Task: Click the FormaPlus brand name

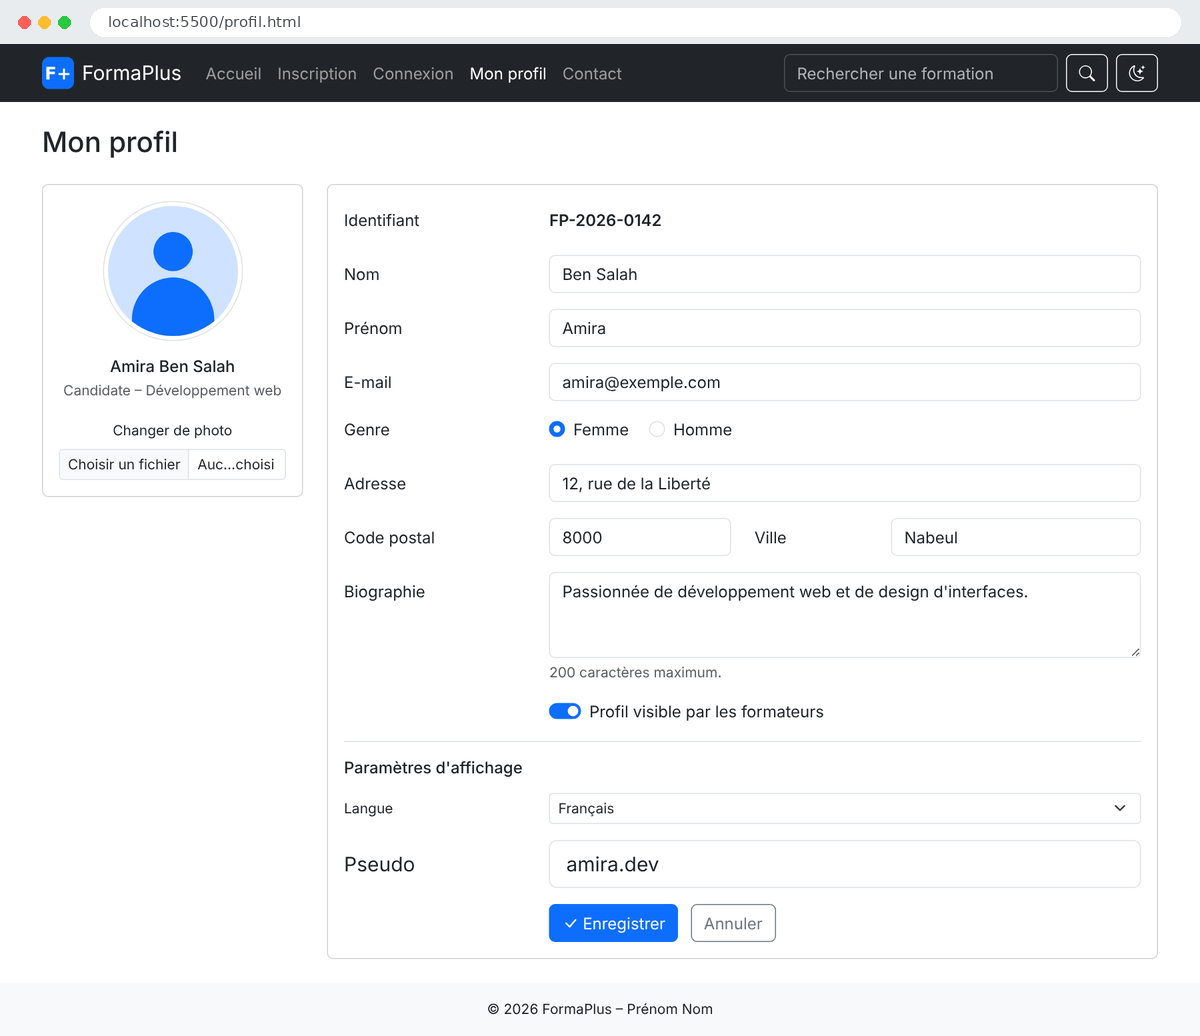Action: 132,73
